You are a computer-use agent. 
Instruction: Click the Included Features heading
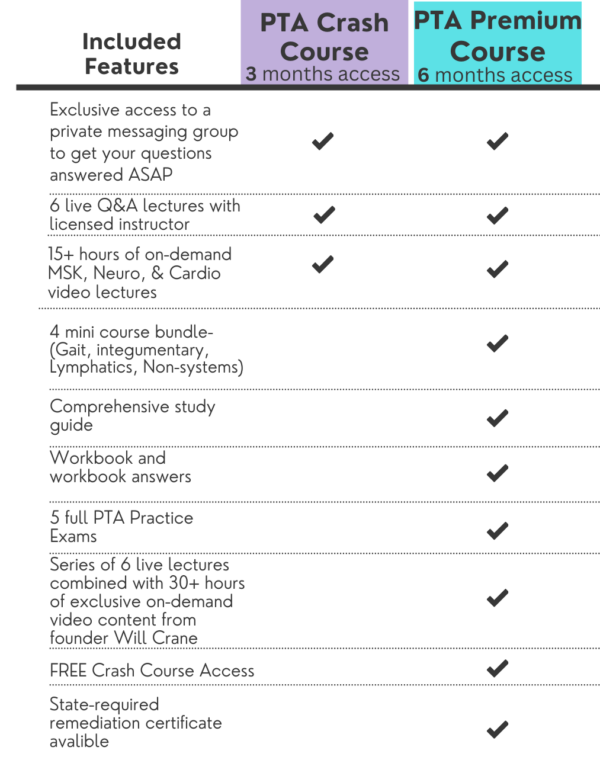click(131, 54)
